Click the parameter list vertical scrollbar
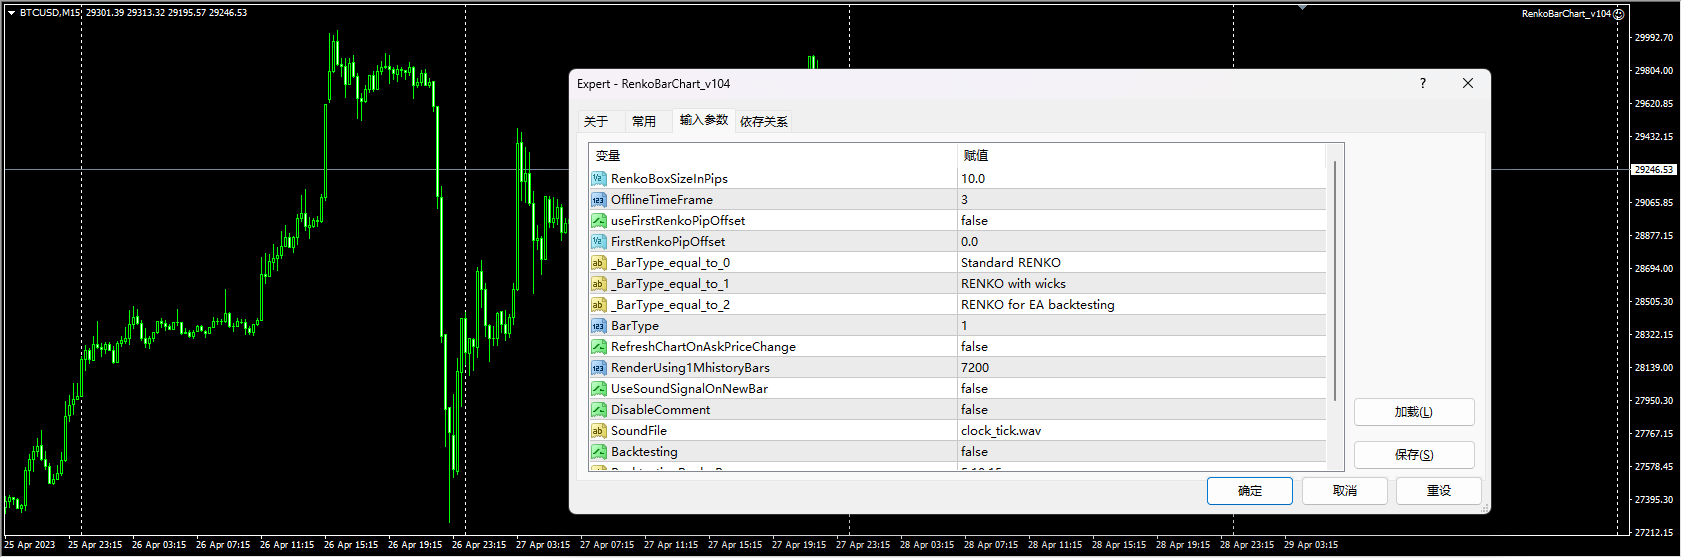 click(x=1335, y=280)
